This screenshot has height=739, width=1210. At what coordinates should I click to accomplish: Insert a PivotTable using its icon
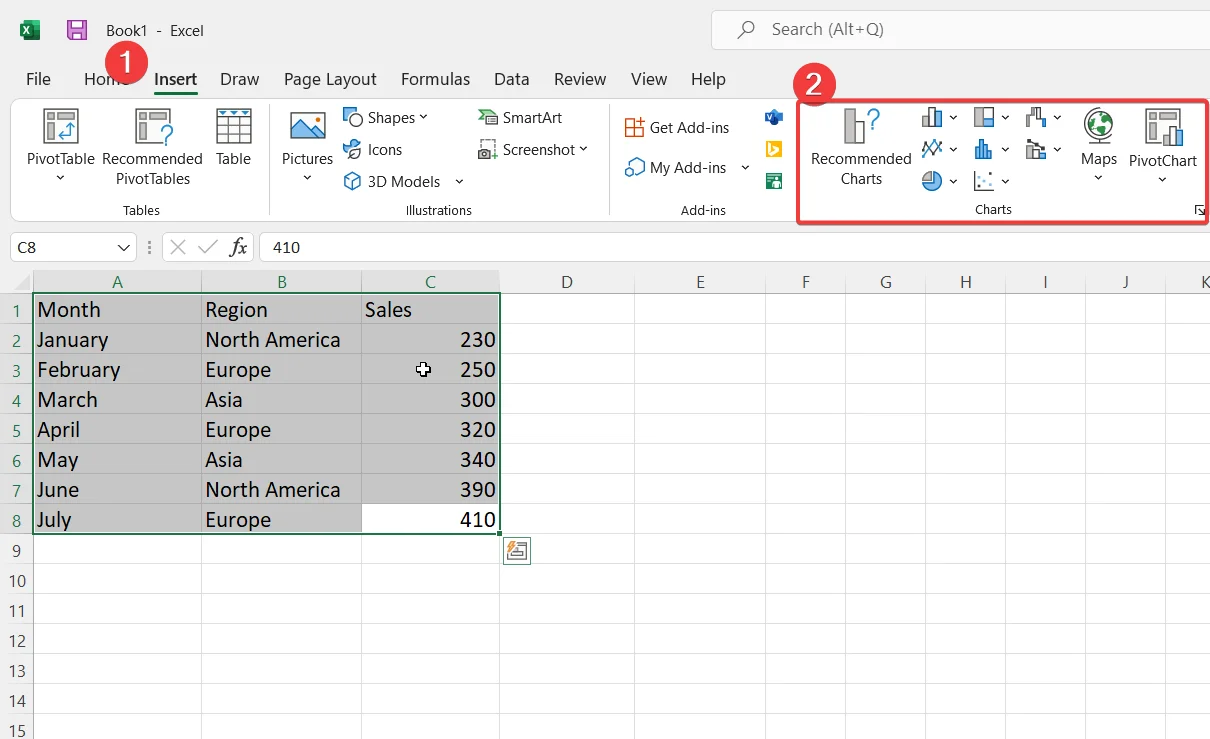pos(60,127)
